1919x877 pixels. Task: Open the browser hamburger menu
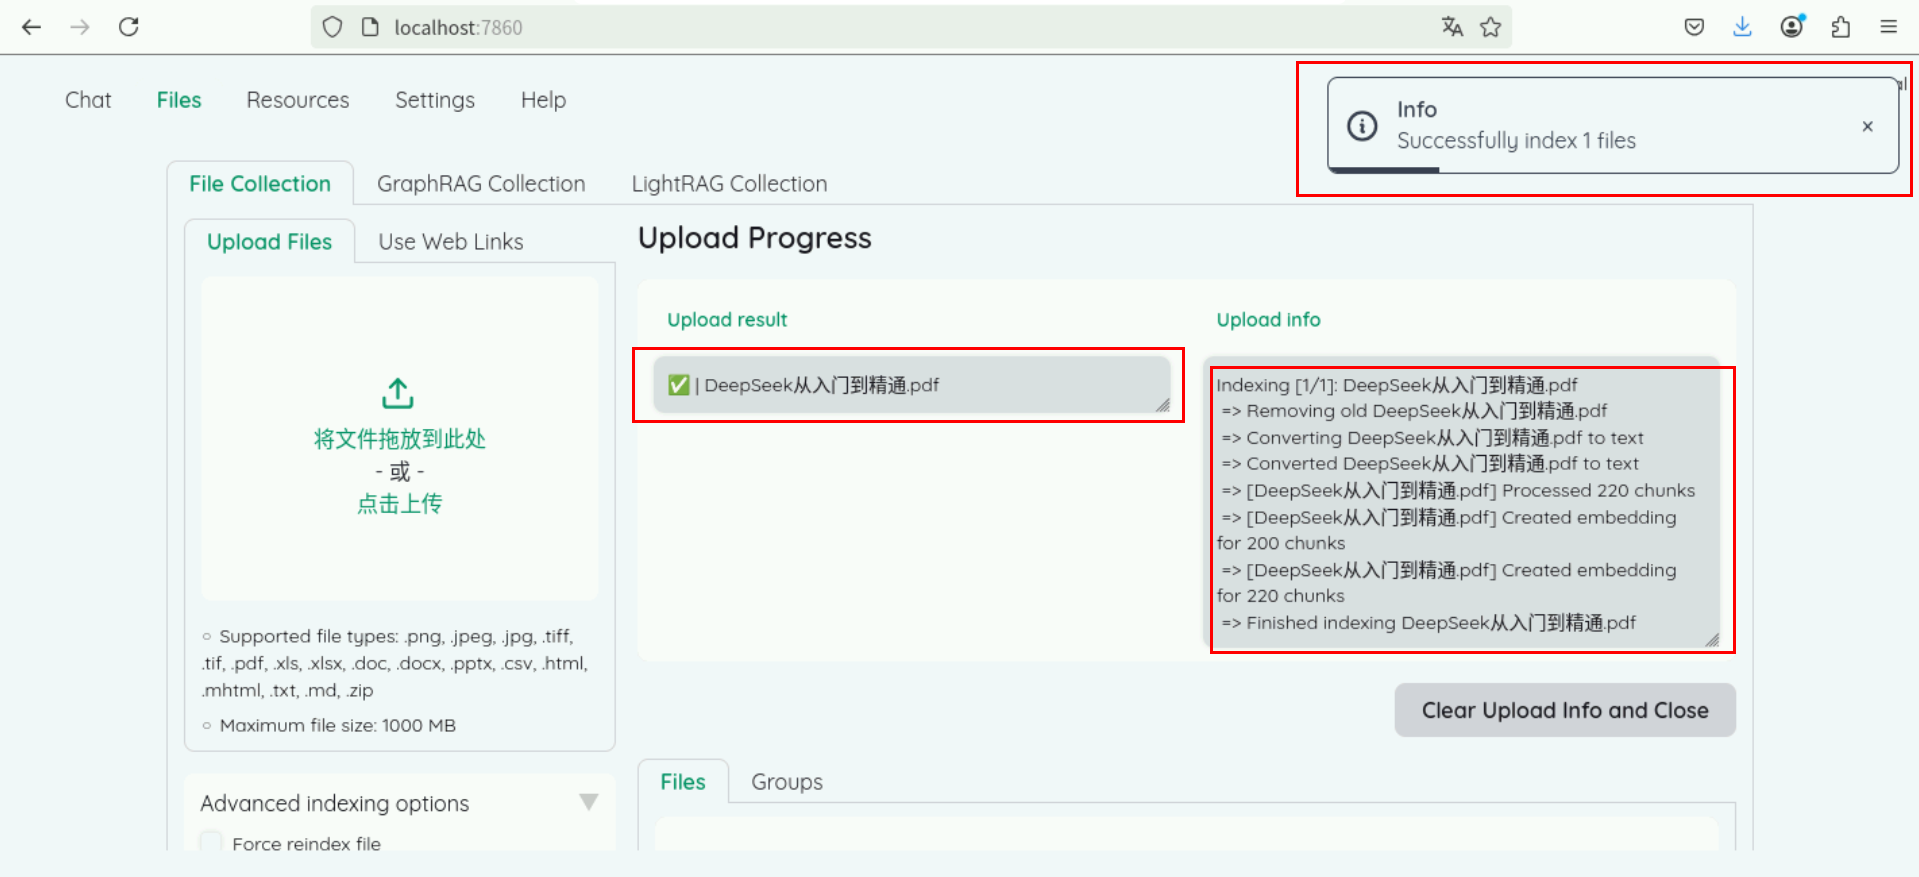[x=1888, y=27]
